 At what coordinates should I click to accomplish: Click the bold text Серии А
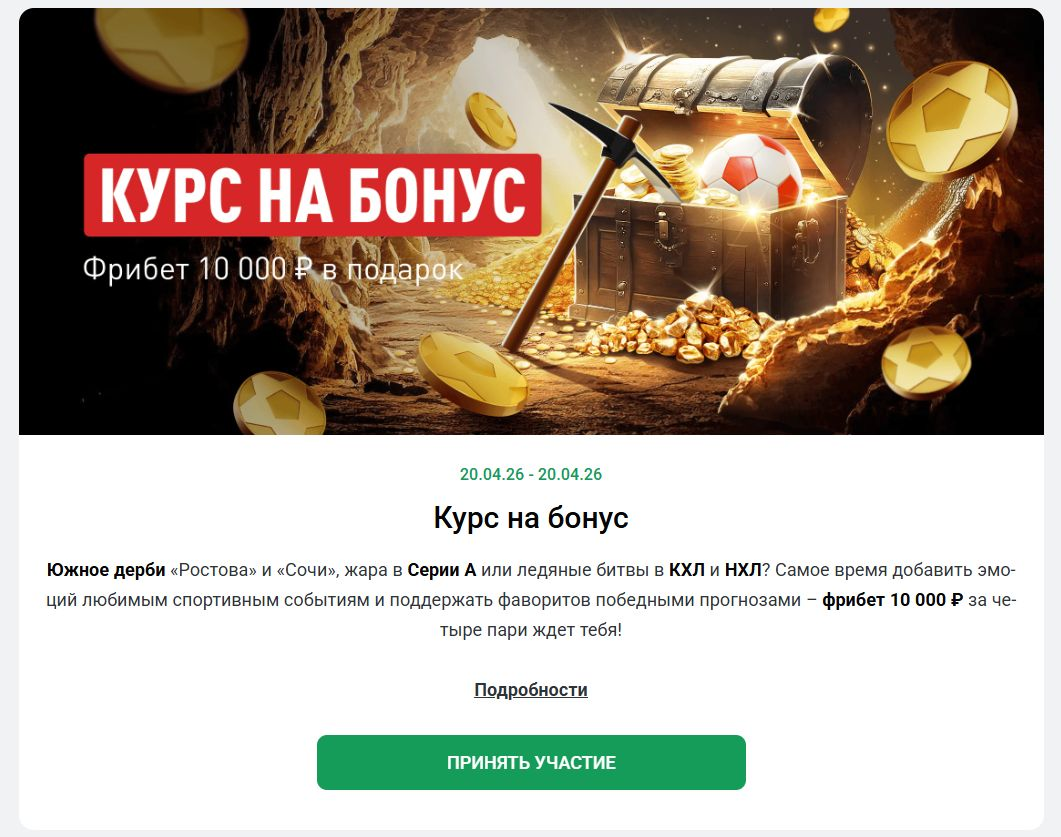[442, 570]
